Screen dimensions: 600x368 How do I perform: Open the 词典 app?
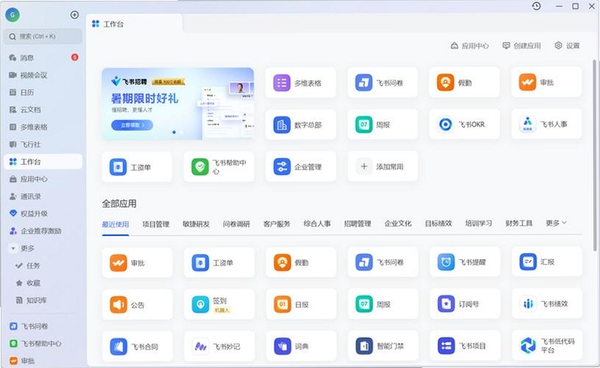point(301,346)
